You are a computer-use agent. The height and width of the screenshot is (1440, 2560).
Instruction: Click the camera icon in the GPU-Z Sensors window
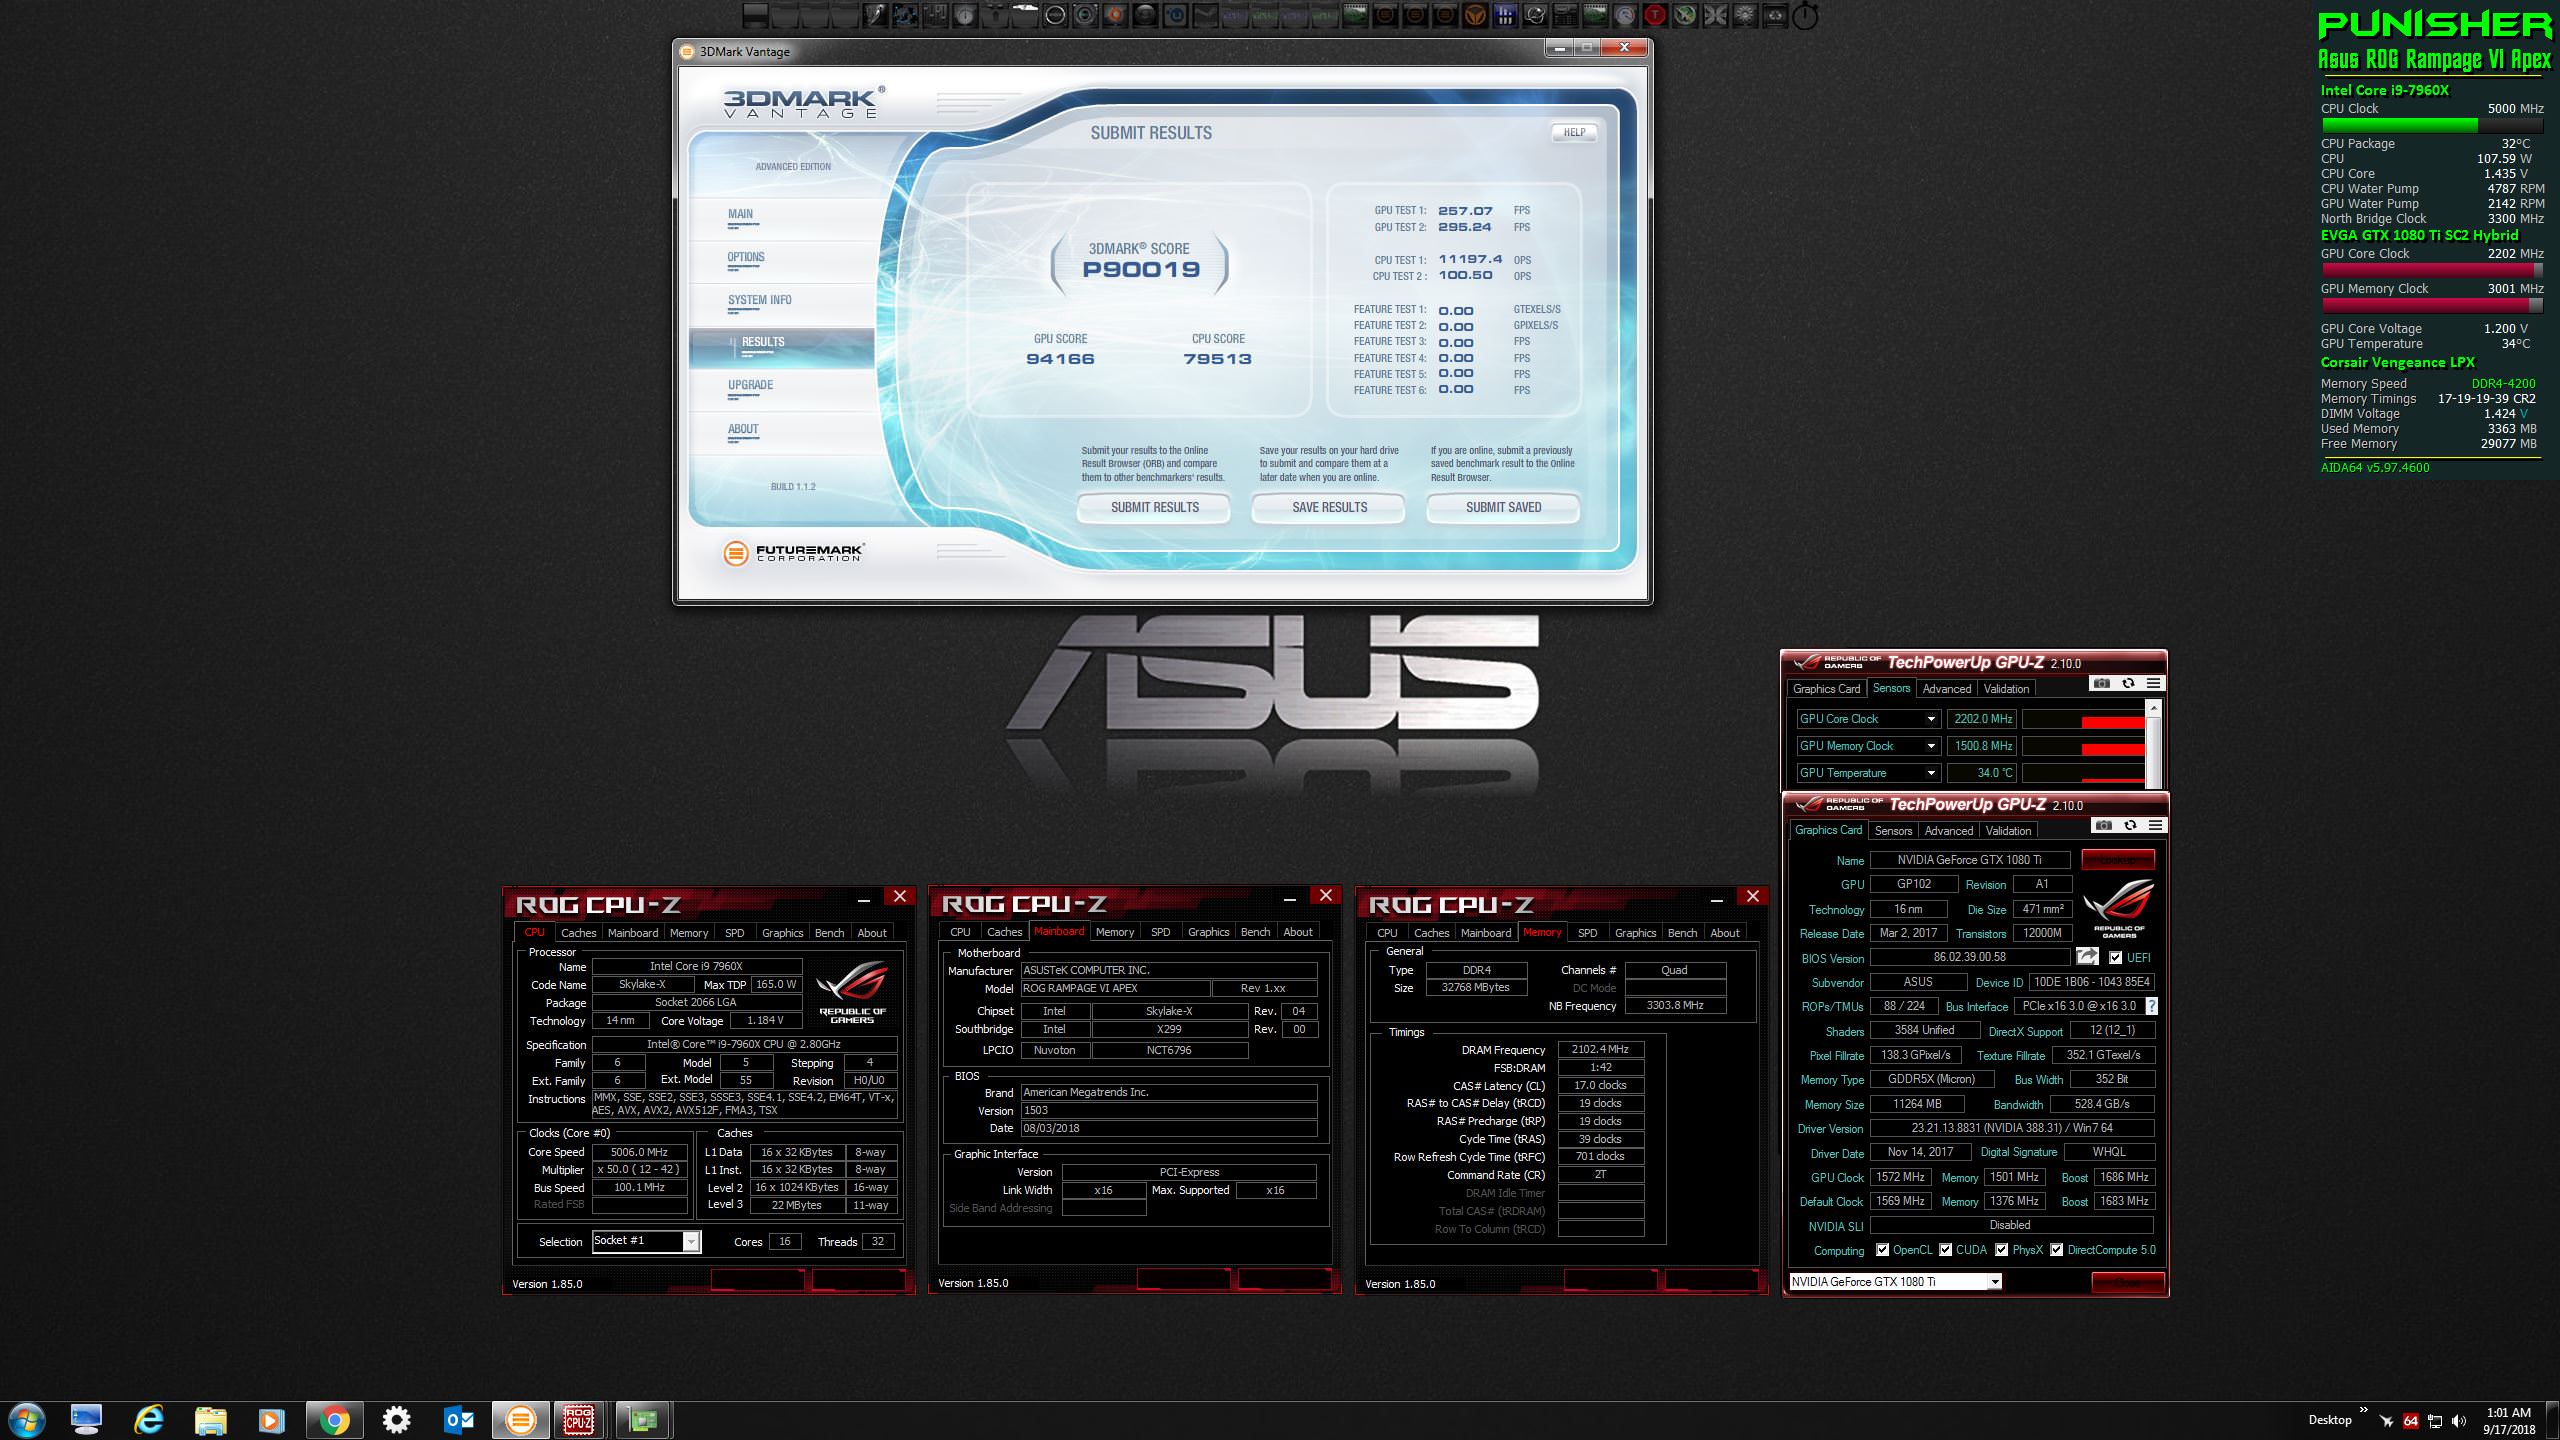coord(2102,683)
